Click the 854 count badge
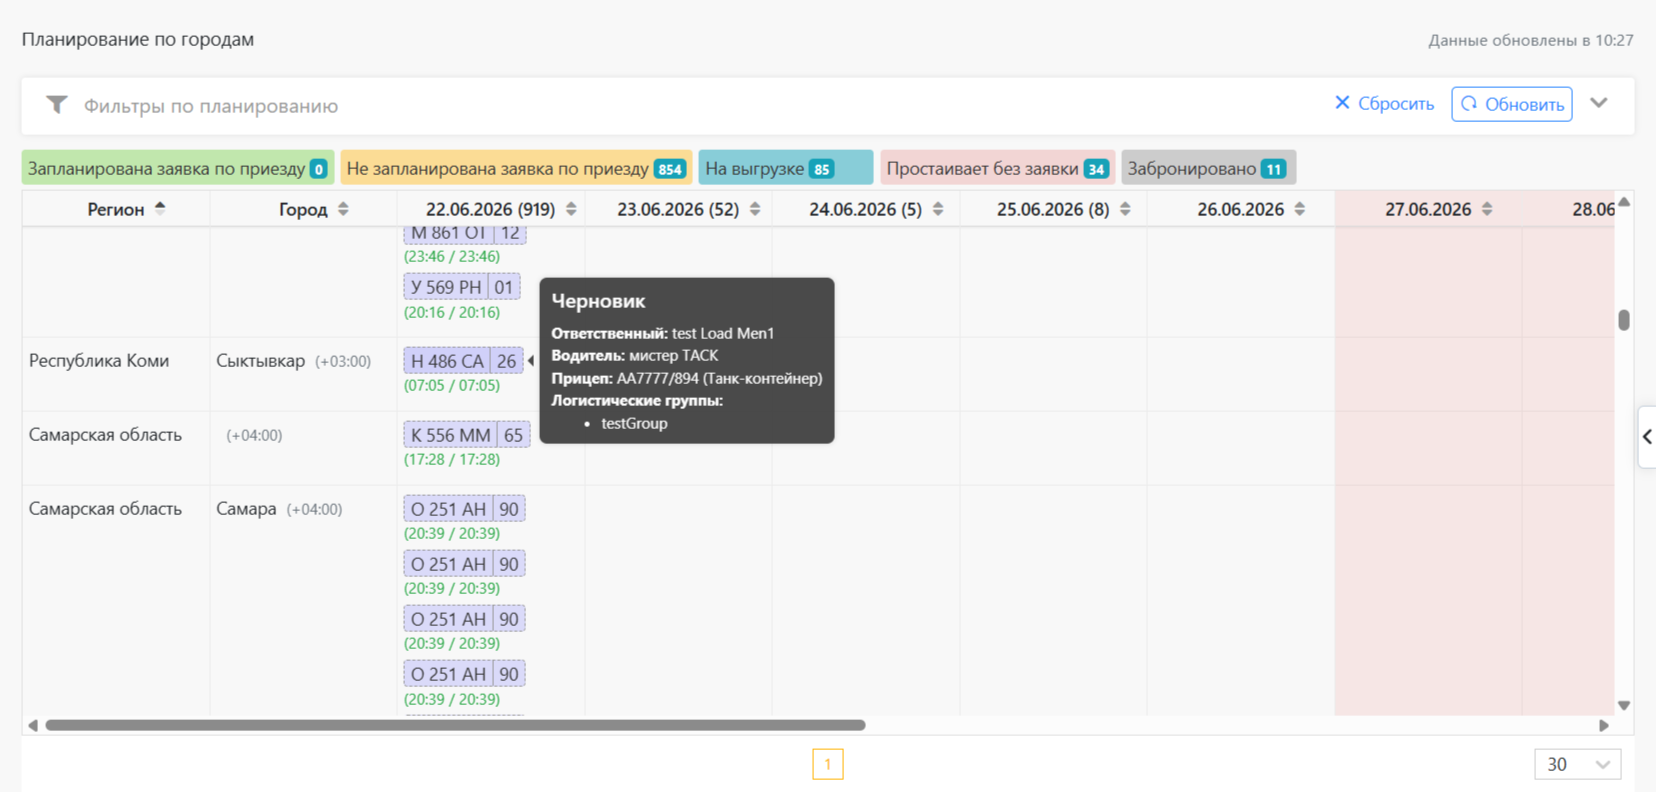This screenshot has width=1656, height=792. pyautogui.click(x=670, y=169)
